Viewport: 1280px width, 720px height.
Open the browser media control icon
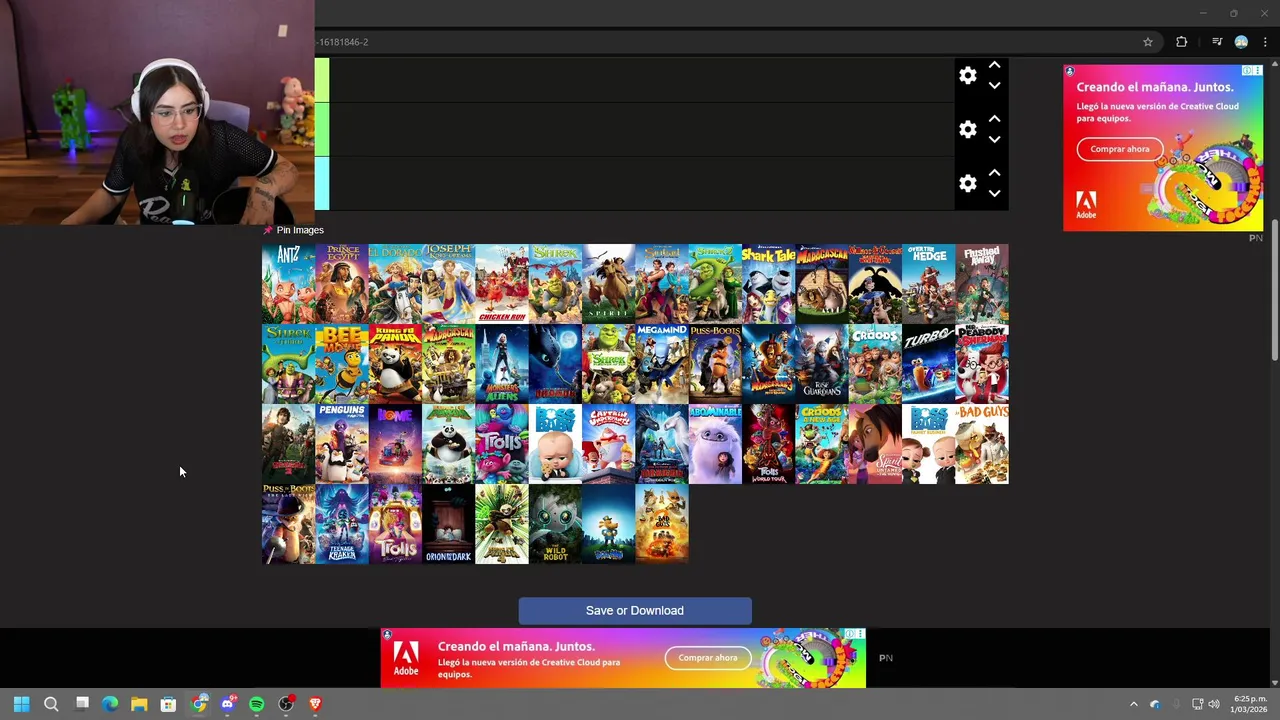(1217, 42)
